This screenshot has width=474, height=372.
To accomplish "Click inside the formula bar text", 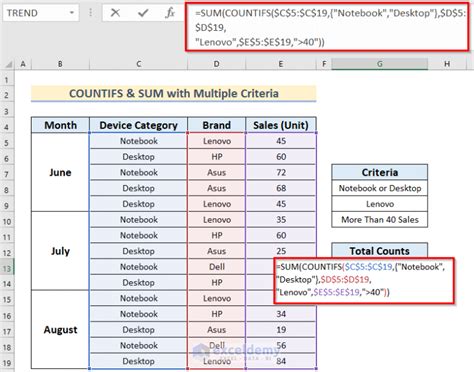I will [x=327, y=27].
